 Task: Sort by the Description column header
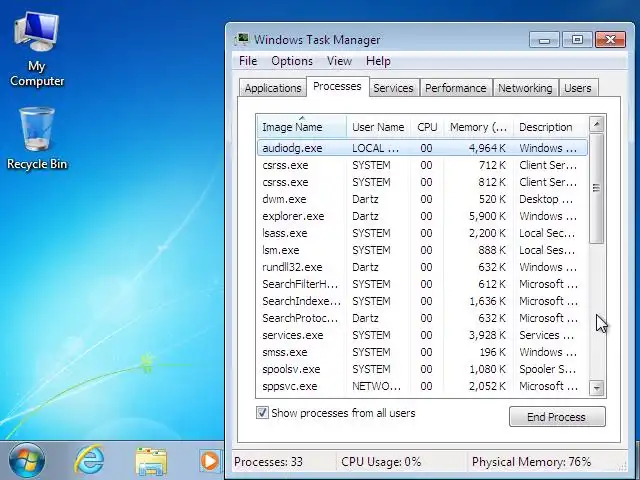click(550, 127)
